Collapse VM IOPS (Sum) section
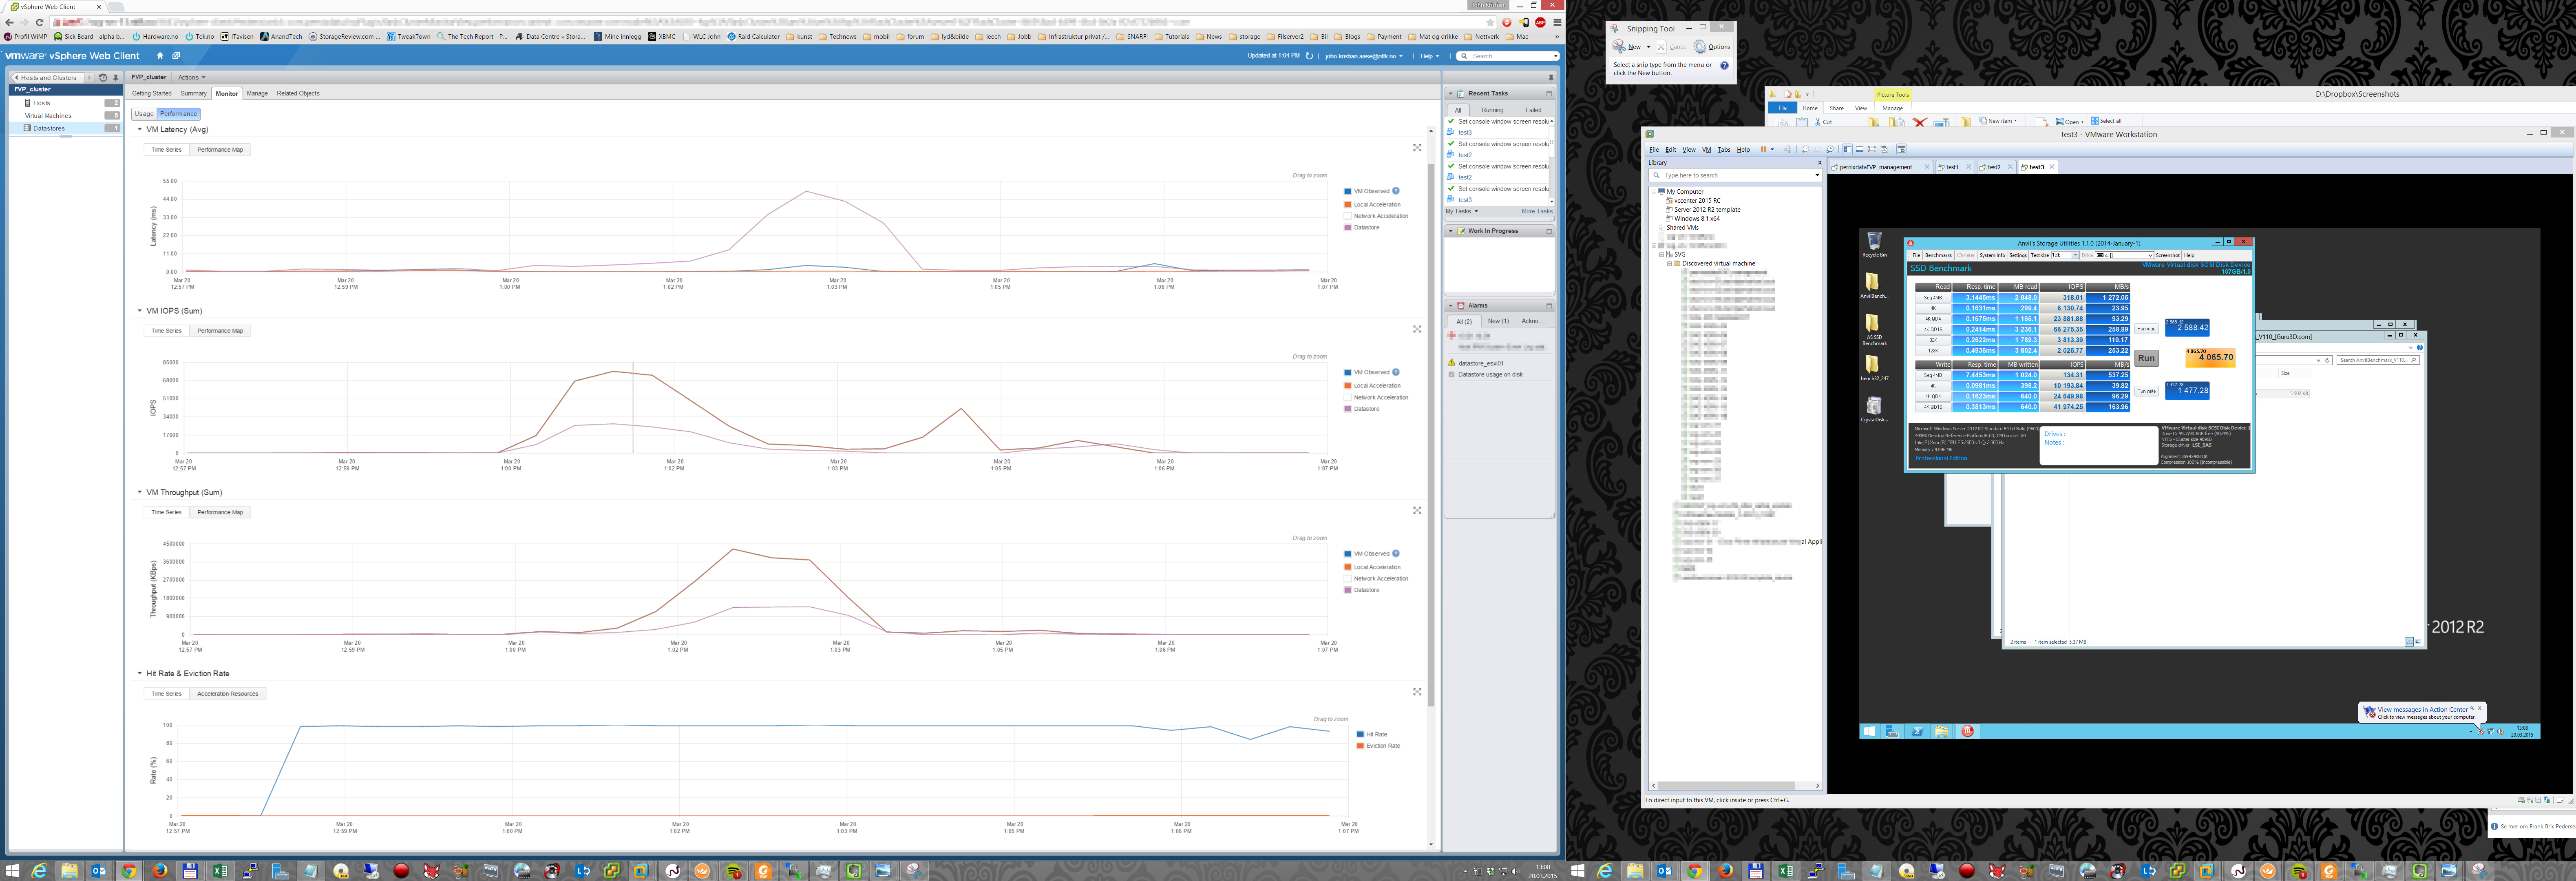The height and width of the screenshot is (881, 2576). tap(140, 311)
